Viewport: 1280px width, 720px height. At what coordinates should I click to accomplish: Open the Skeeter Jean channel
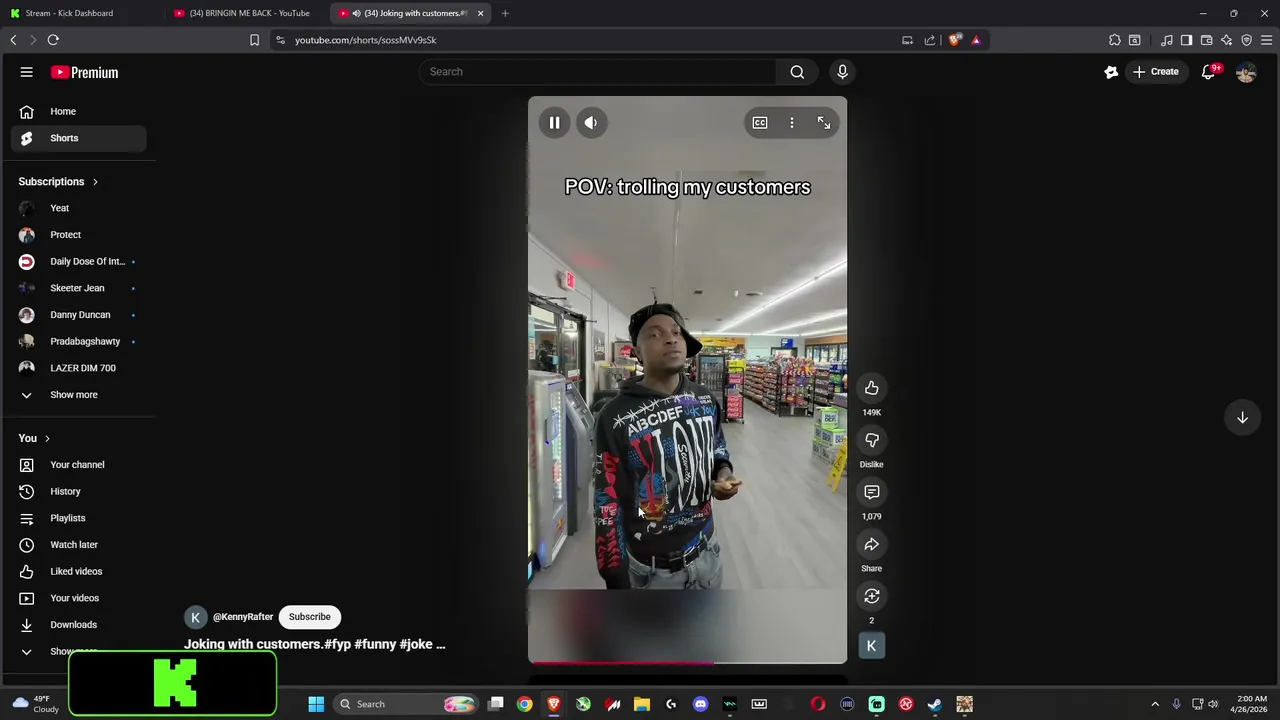click(x=79, y=288)
